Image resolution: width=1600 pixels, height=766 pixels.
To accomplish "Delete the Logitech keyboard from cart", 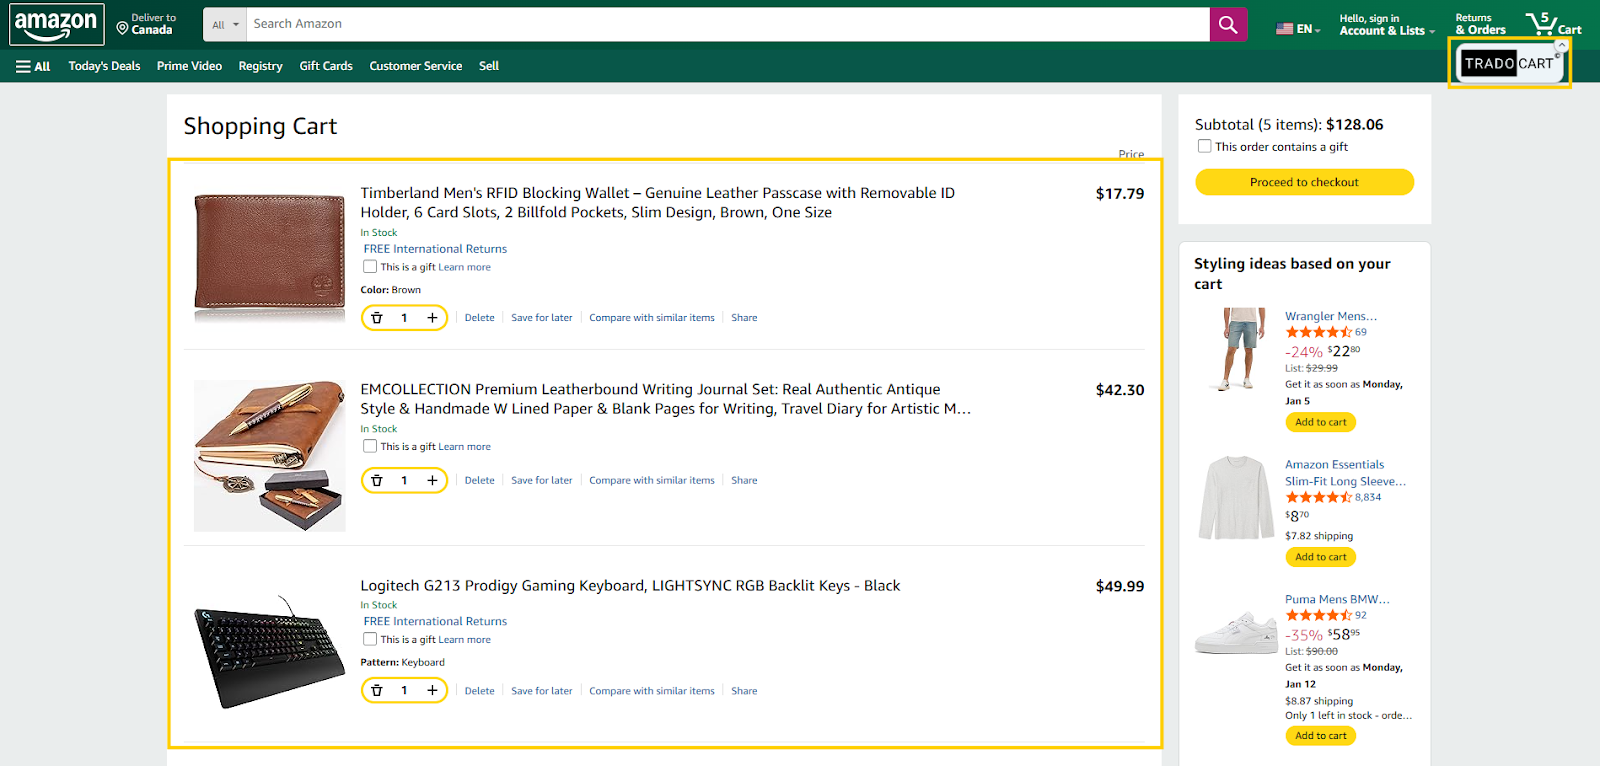I will point(479,691).
